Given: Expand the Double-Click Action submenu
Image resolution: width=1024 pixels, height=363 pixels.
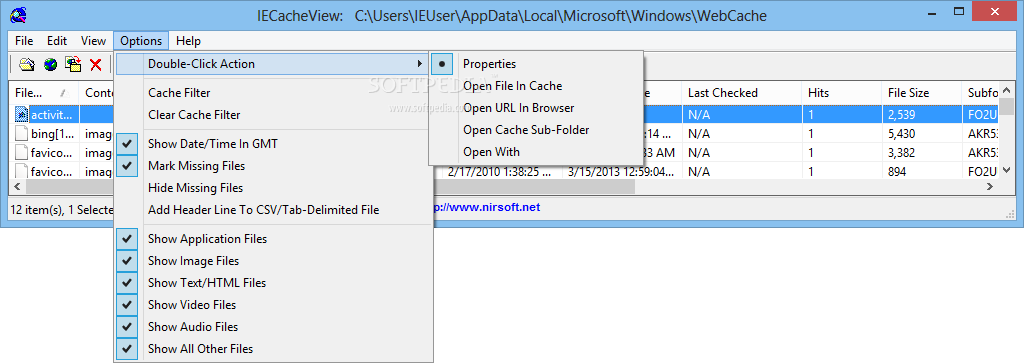Looking at the screenshot, I should click(273, 64).
